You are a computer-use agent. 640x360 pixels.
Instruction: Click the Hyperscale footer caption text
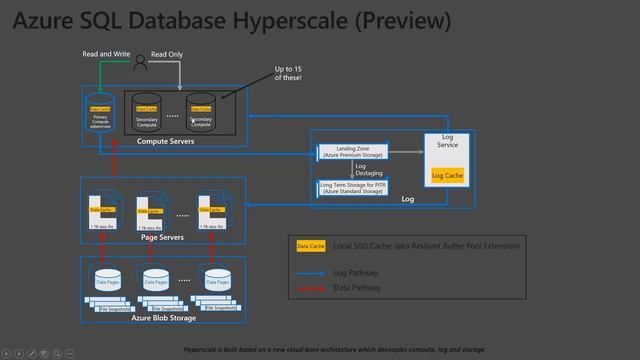coord(335,349)
